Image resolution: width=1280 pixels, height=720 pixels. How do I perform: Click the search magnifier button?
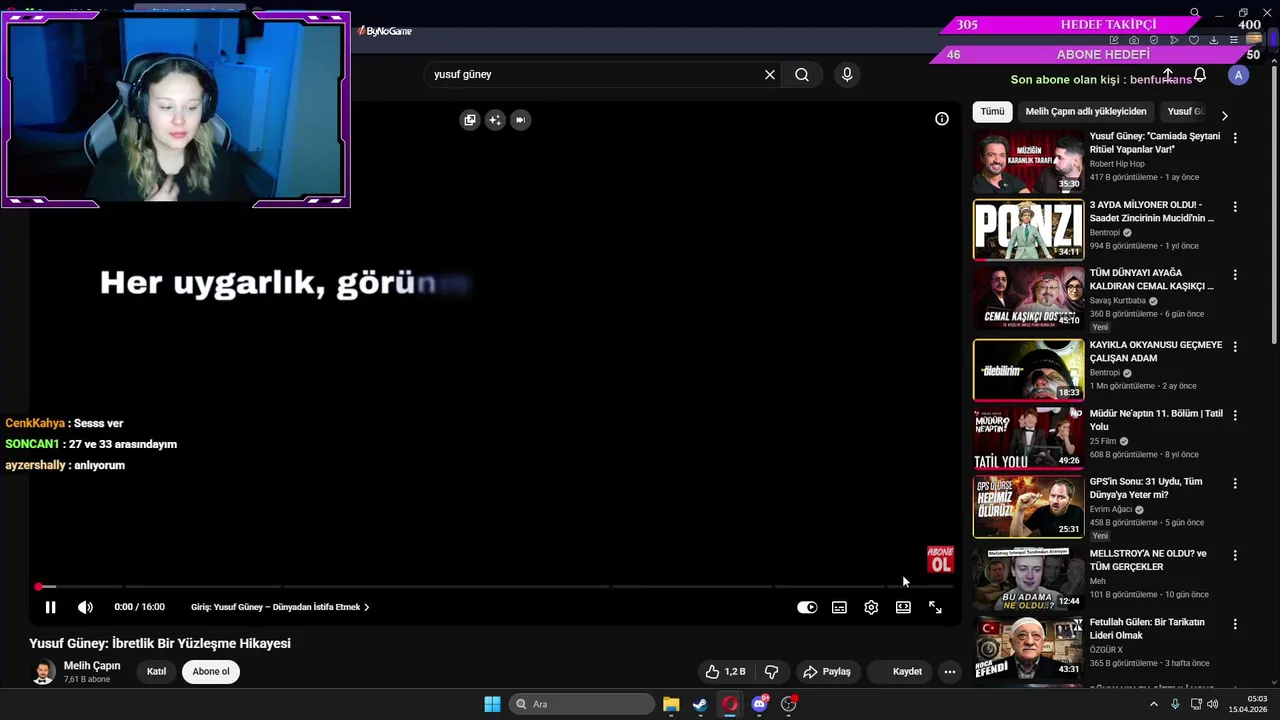coord(802,74)
